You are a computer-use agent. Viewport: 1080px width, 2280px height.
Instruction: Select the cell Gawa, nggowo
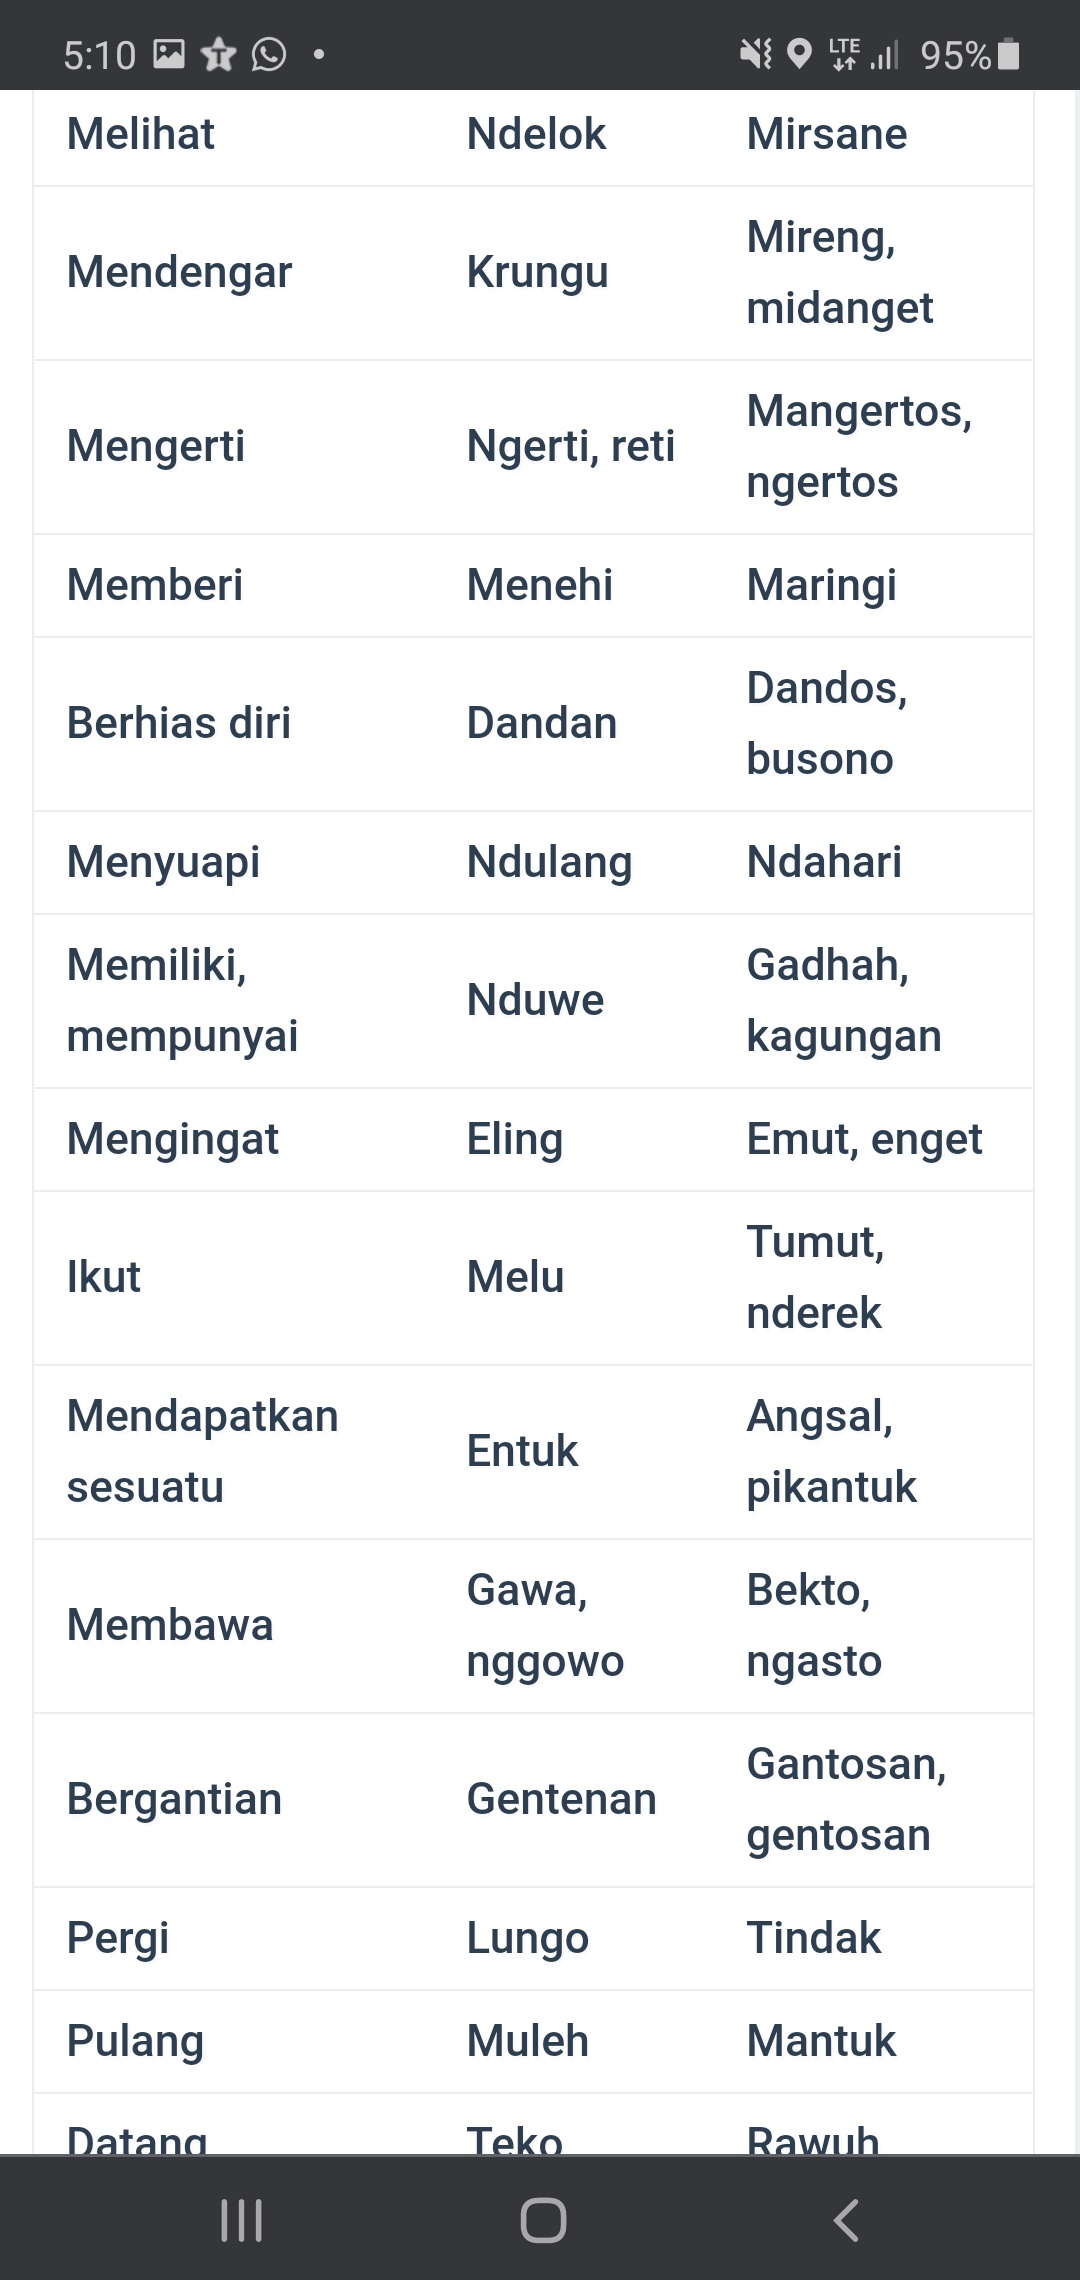click(x=545, y=1624)
